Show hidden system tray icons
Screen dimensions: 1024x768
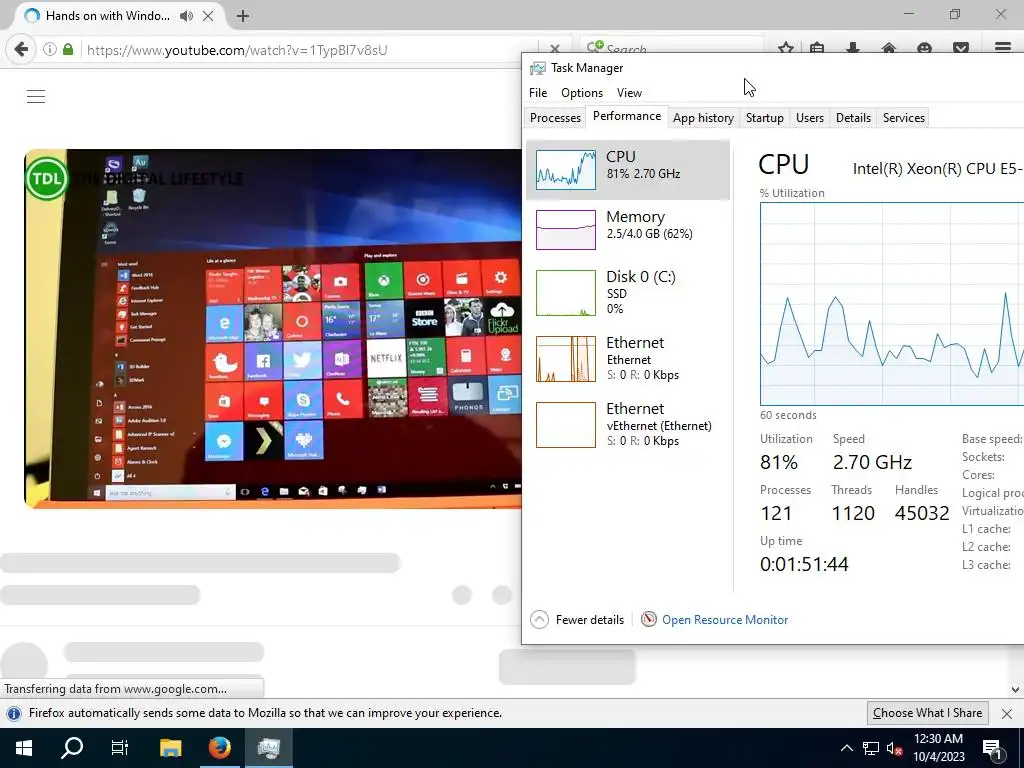pos(846,748)
